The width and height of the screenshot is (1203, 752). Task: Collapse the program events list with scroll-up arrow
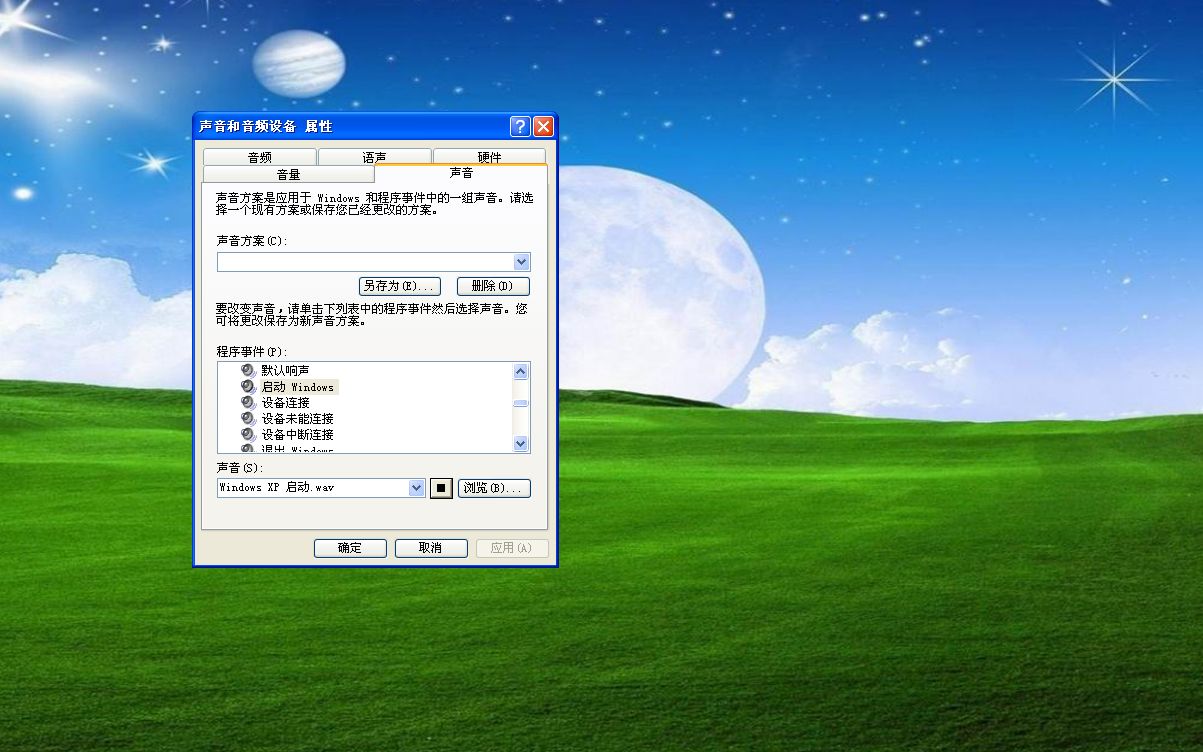[x=521, y=370]
